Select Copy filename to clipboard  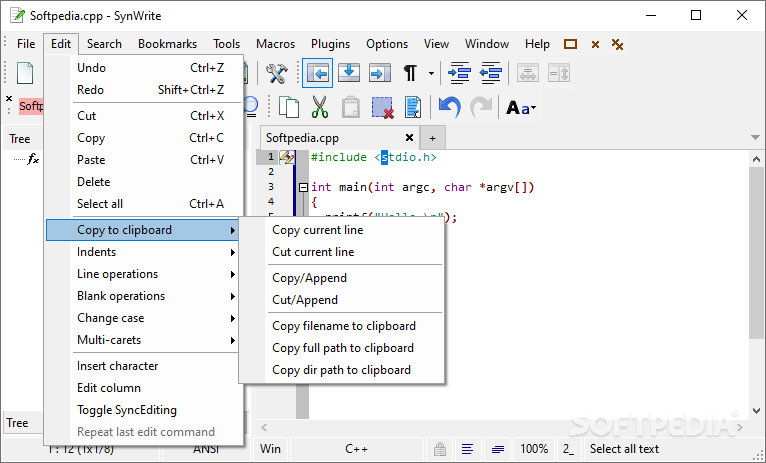pyautogui.click(x=342, y=326)
